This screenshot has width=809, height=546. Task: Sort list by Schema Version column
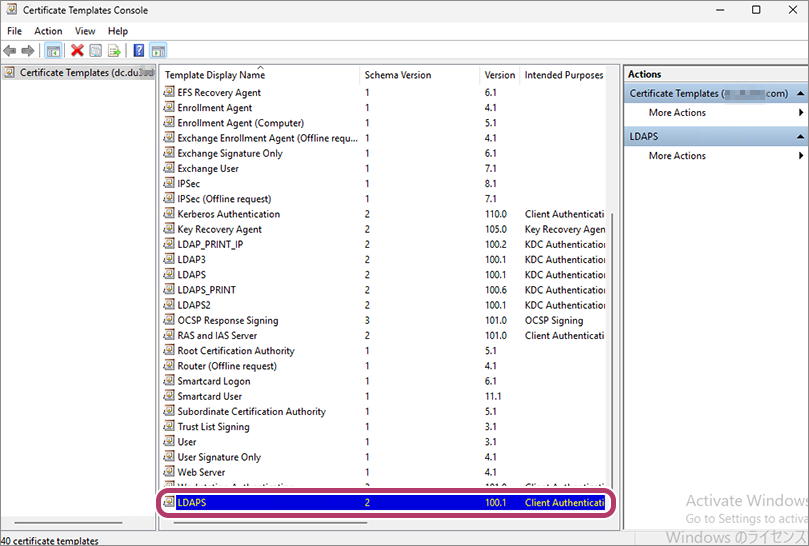pos(397,75)
